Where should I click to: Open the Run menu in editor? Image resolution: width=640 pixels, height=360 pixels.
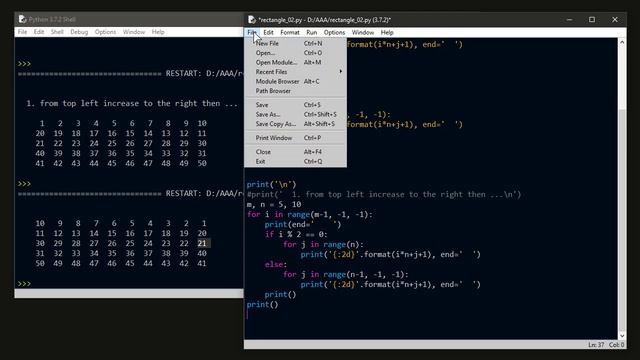click(x=311, y=32)
